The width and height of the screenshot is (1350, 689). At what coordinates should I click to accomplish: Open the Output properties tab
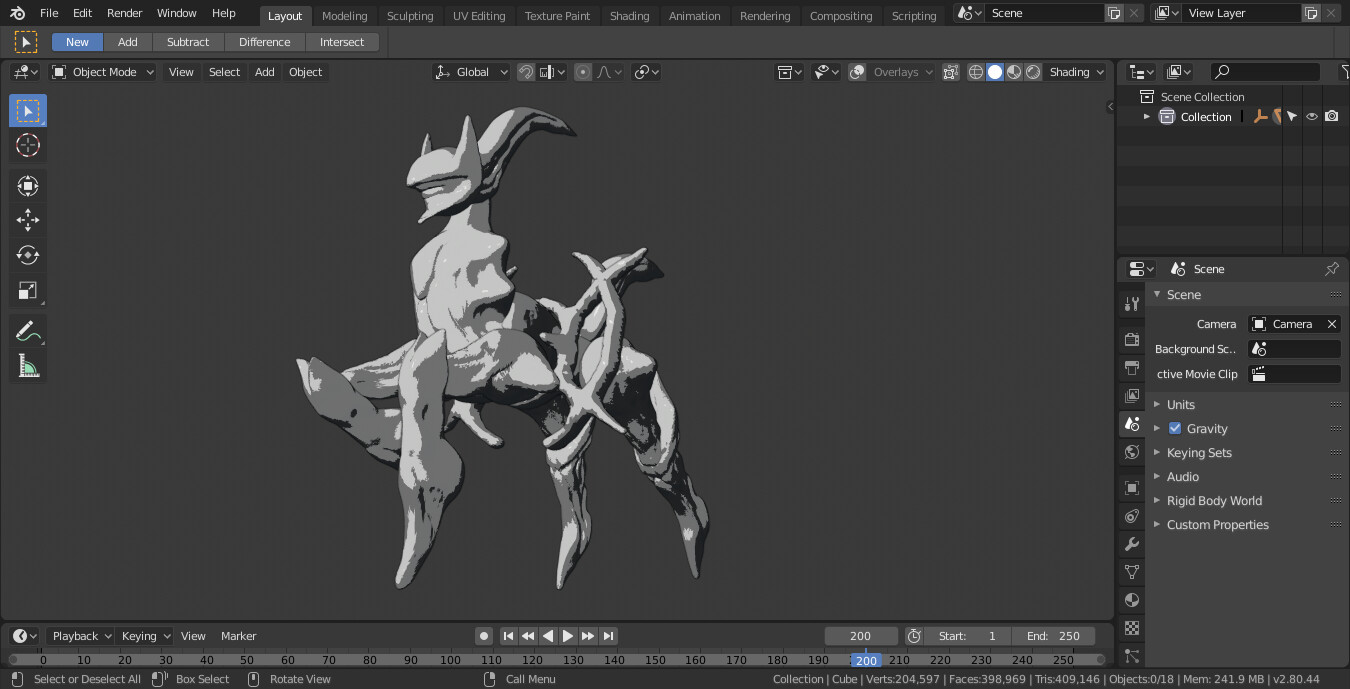(x=1132, y=368)
